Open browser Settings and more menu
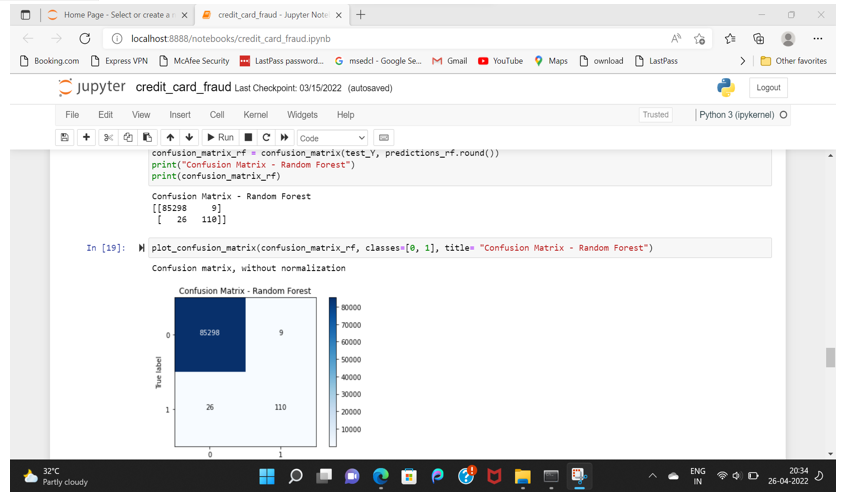 818,39
